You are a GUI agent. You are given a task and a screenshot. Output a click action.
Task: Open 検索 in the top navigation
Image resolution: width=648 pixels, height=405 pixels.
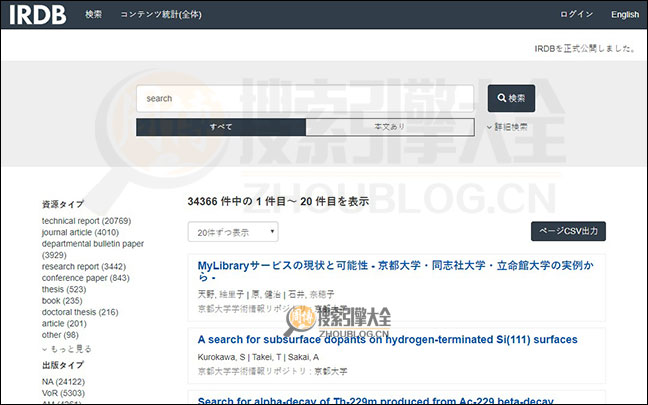(94, 14)
